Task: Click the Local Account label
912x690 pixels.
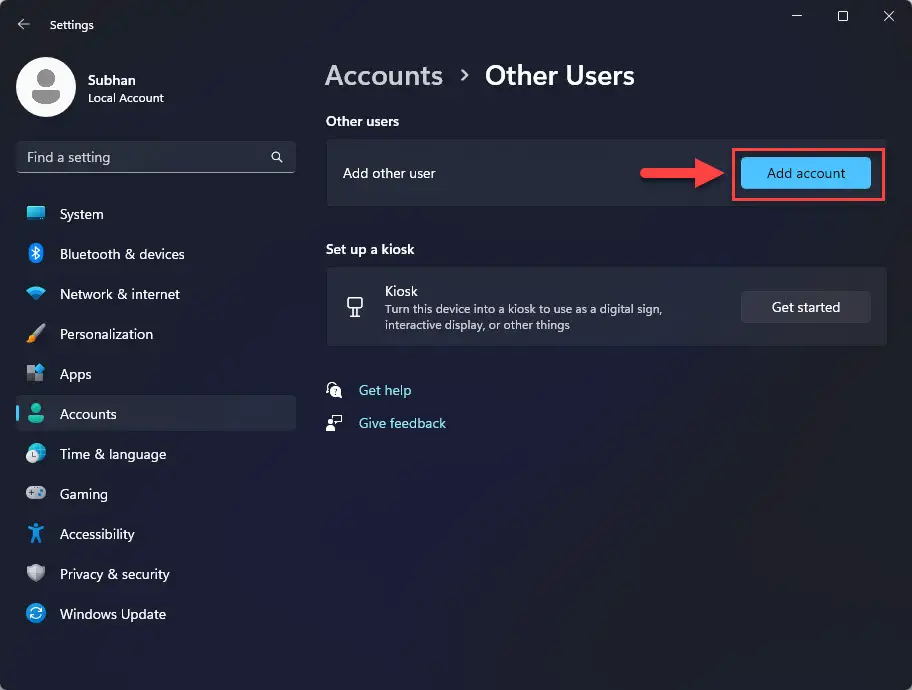Action: pos(126,98)
